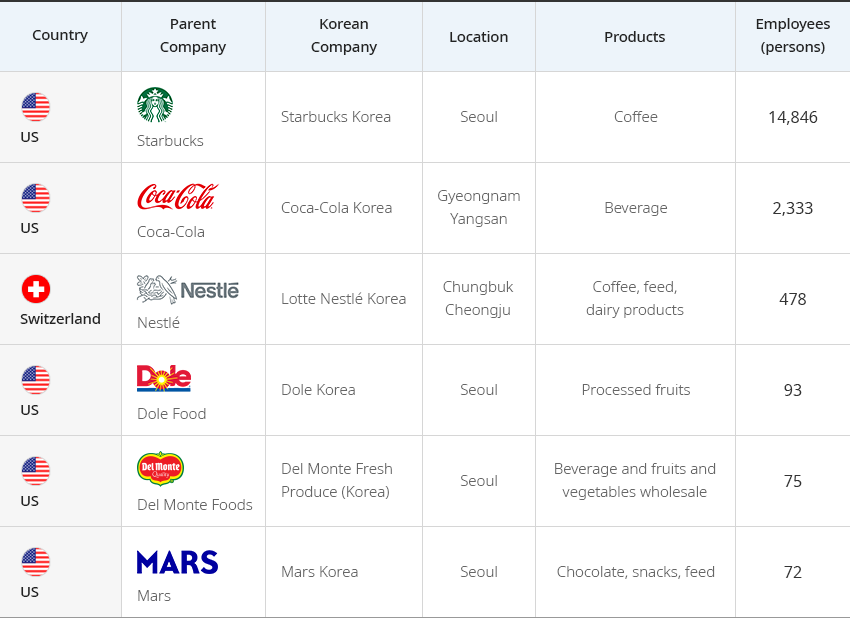Select the Employees (persons) column header

tap(793, 36)
